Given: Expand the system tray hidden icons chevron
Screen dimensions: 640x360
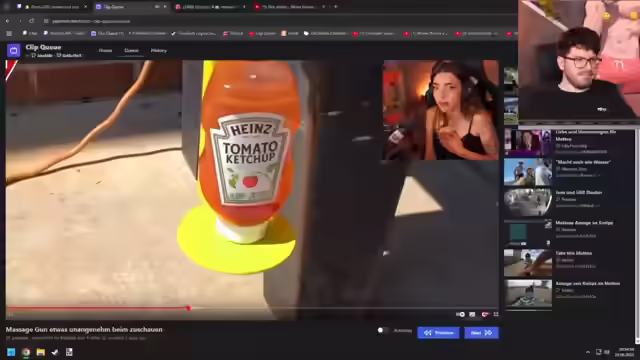Looking at the screenshot, I should coord(588,352).
